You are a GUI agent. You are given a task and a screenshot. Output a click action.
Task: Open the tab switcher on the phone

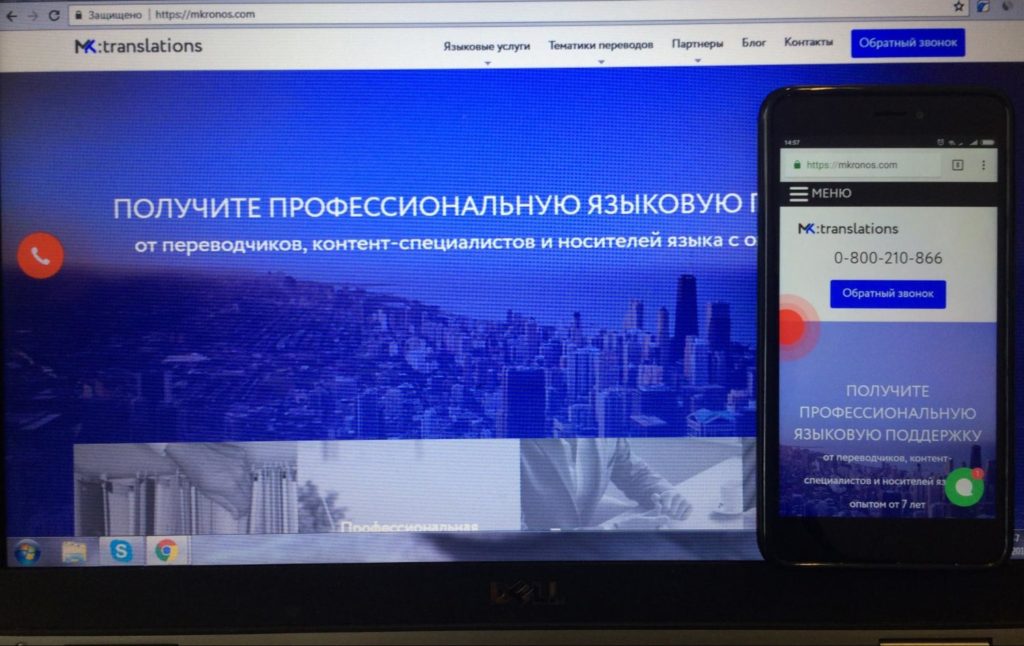click(x=957, y=165)
